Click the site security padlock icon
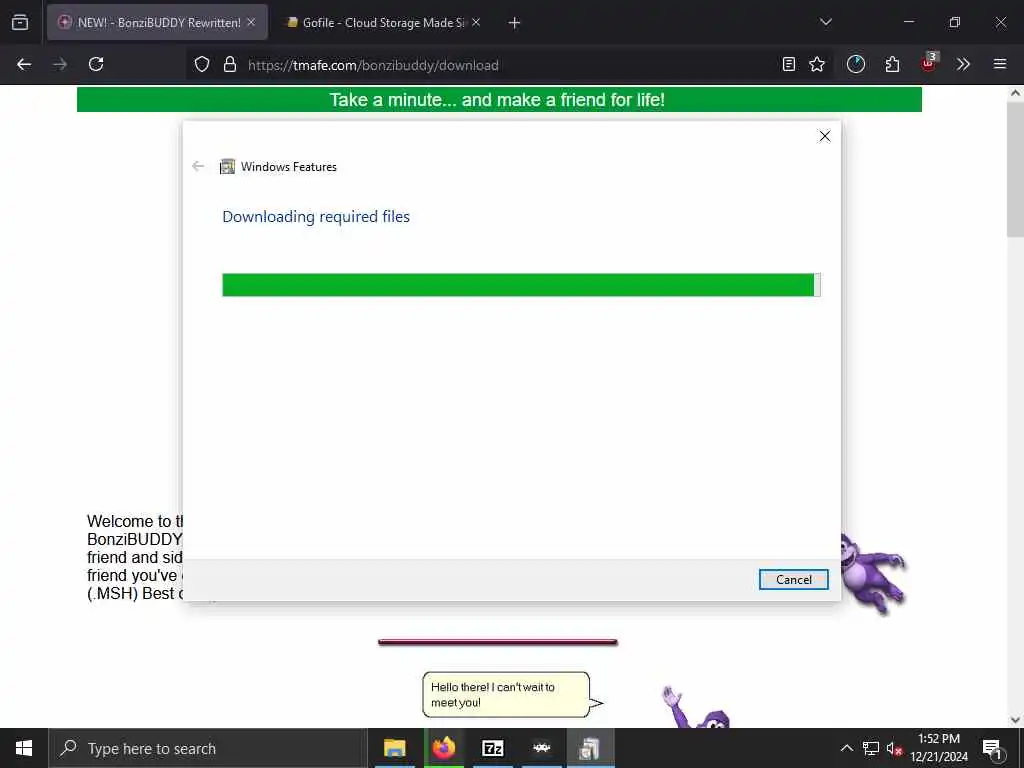 tap(229, 64)
